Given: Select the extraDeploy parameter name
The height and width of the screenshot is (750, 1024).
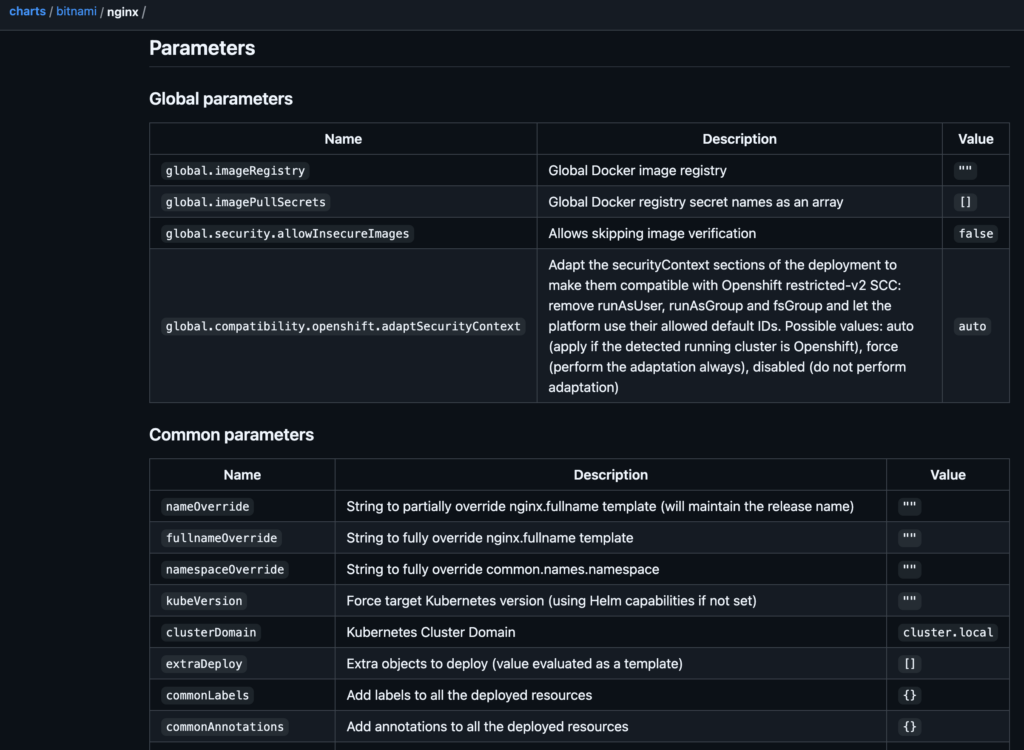Looking at the screenshot, I should coord(204,663).
